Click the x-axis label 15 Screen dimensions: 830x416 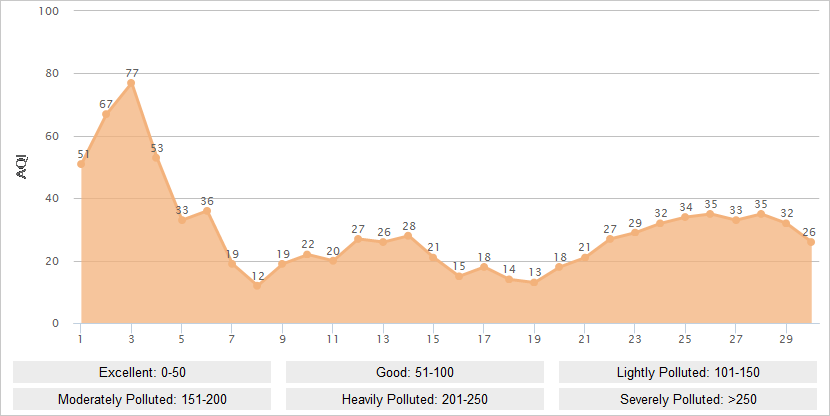[433, 339]
